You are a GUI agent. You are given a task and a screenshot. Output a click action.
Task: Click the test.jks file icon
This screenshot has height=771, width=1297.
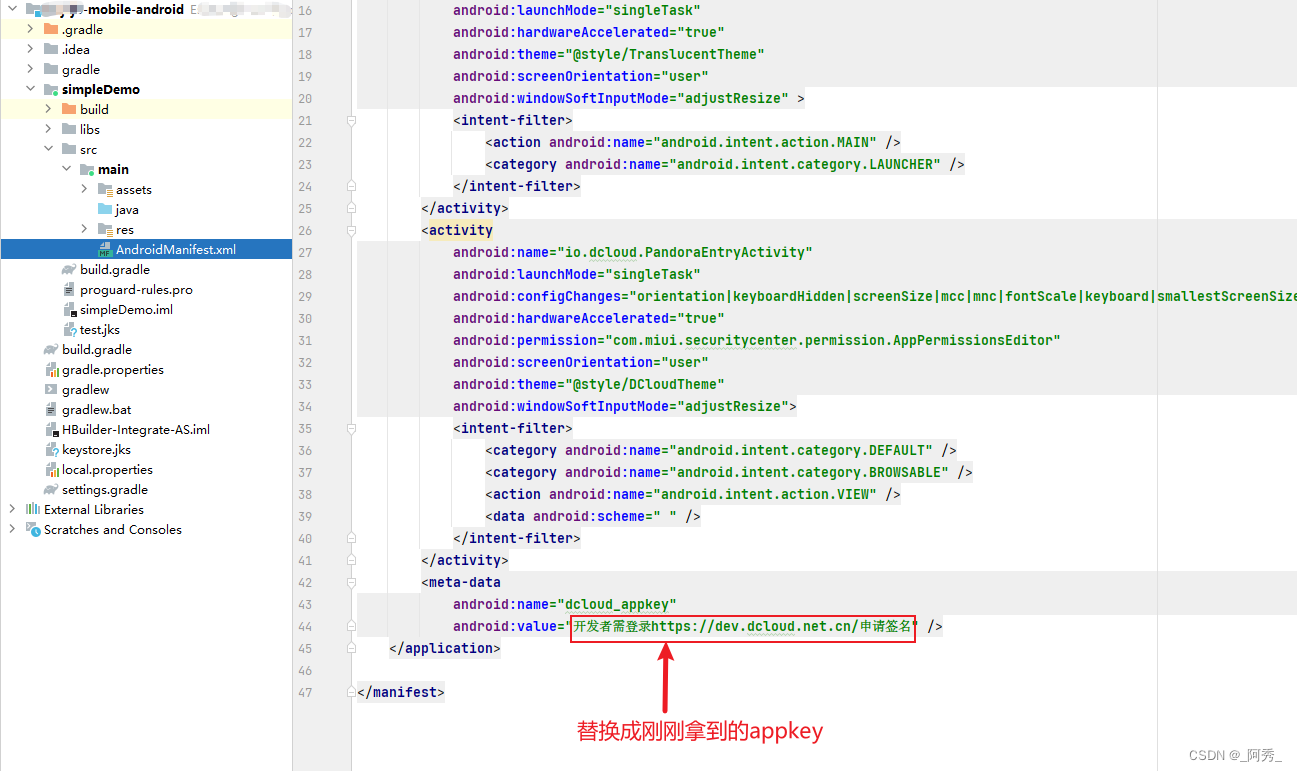point(69,329)
